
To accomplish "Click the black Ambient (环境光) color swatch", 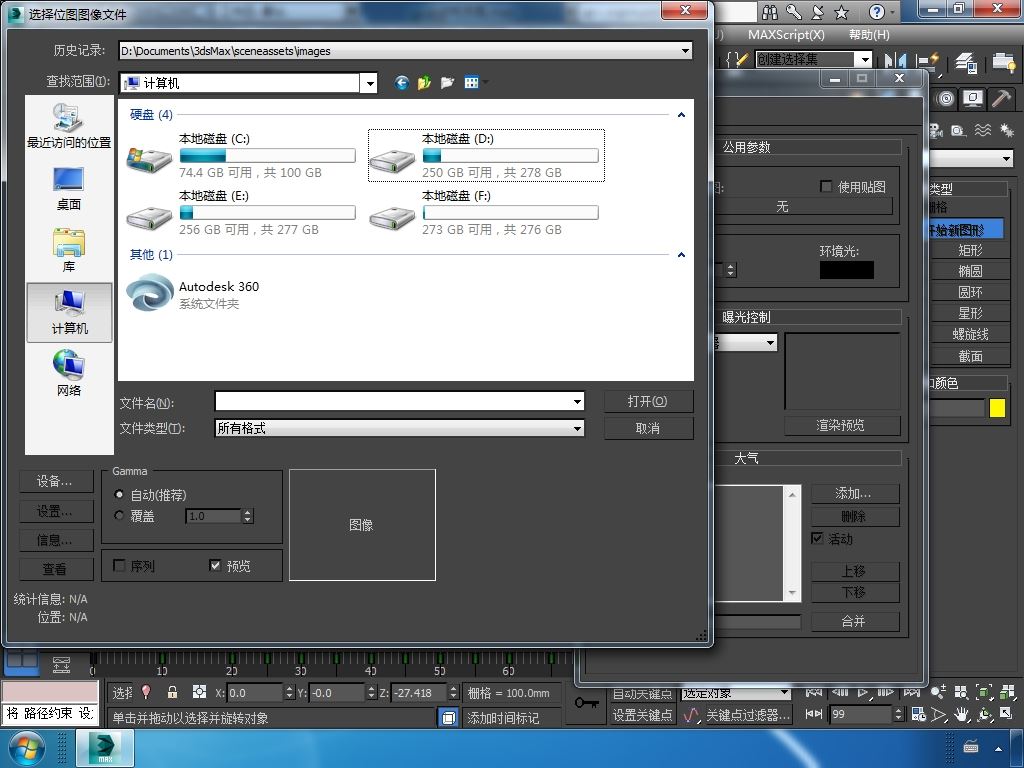I will pos(846,270).
